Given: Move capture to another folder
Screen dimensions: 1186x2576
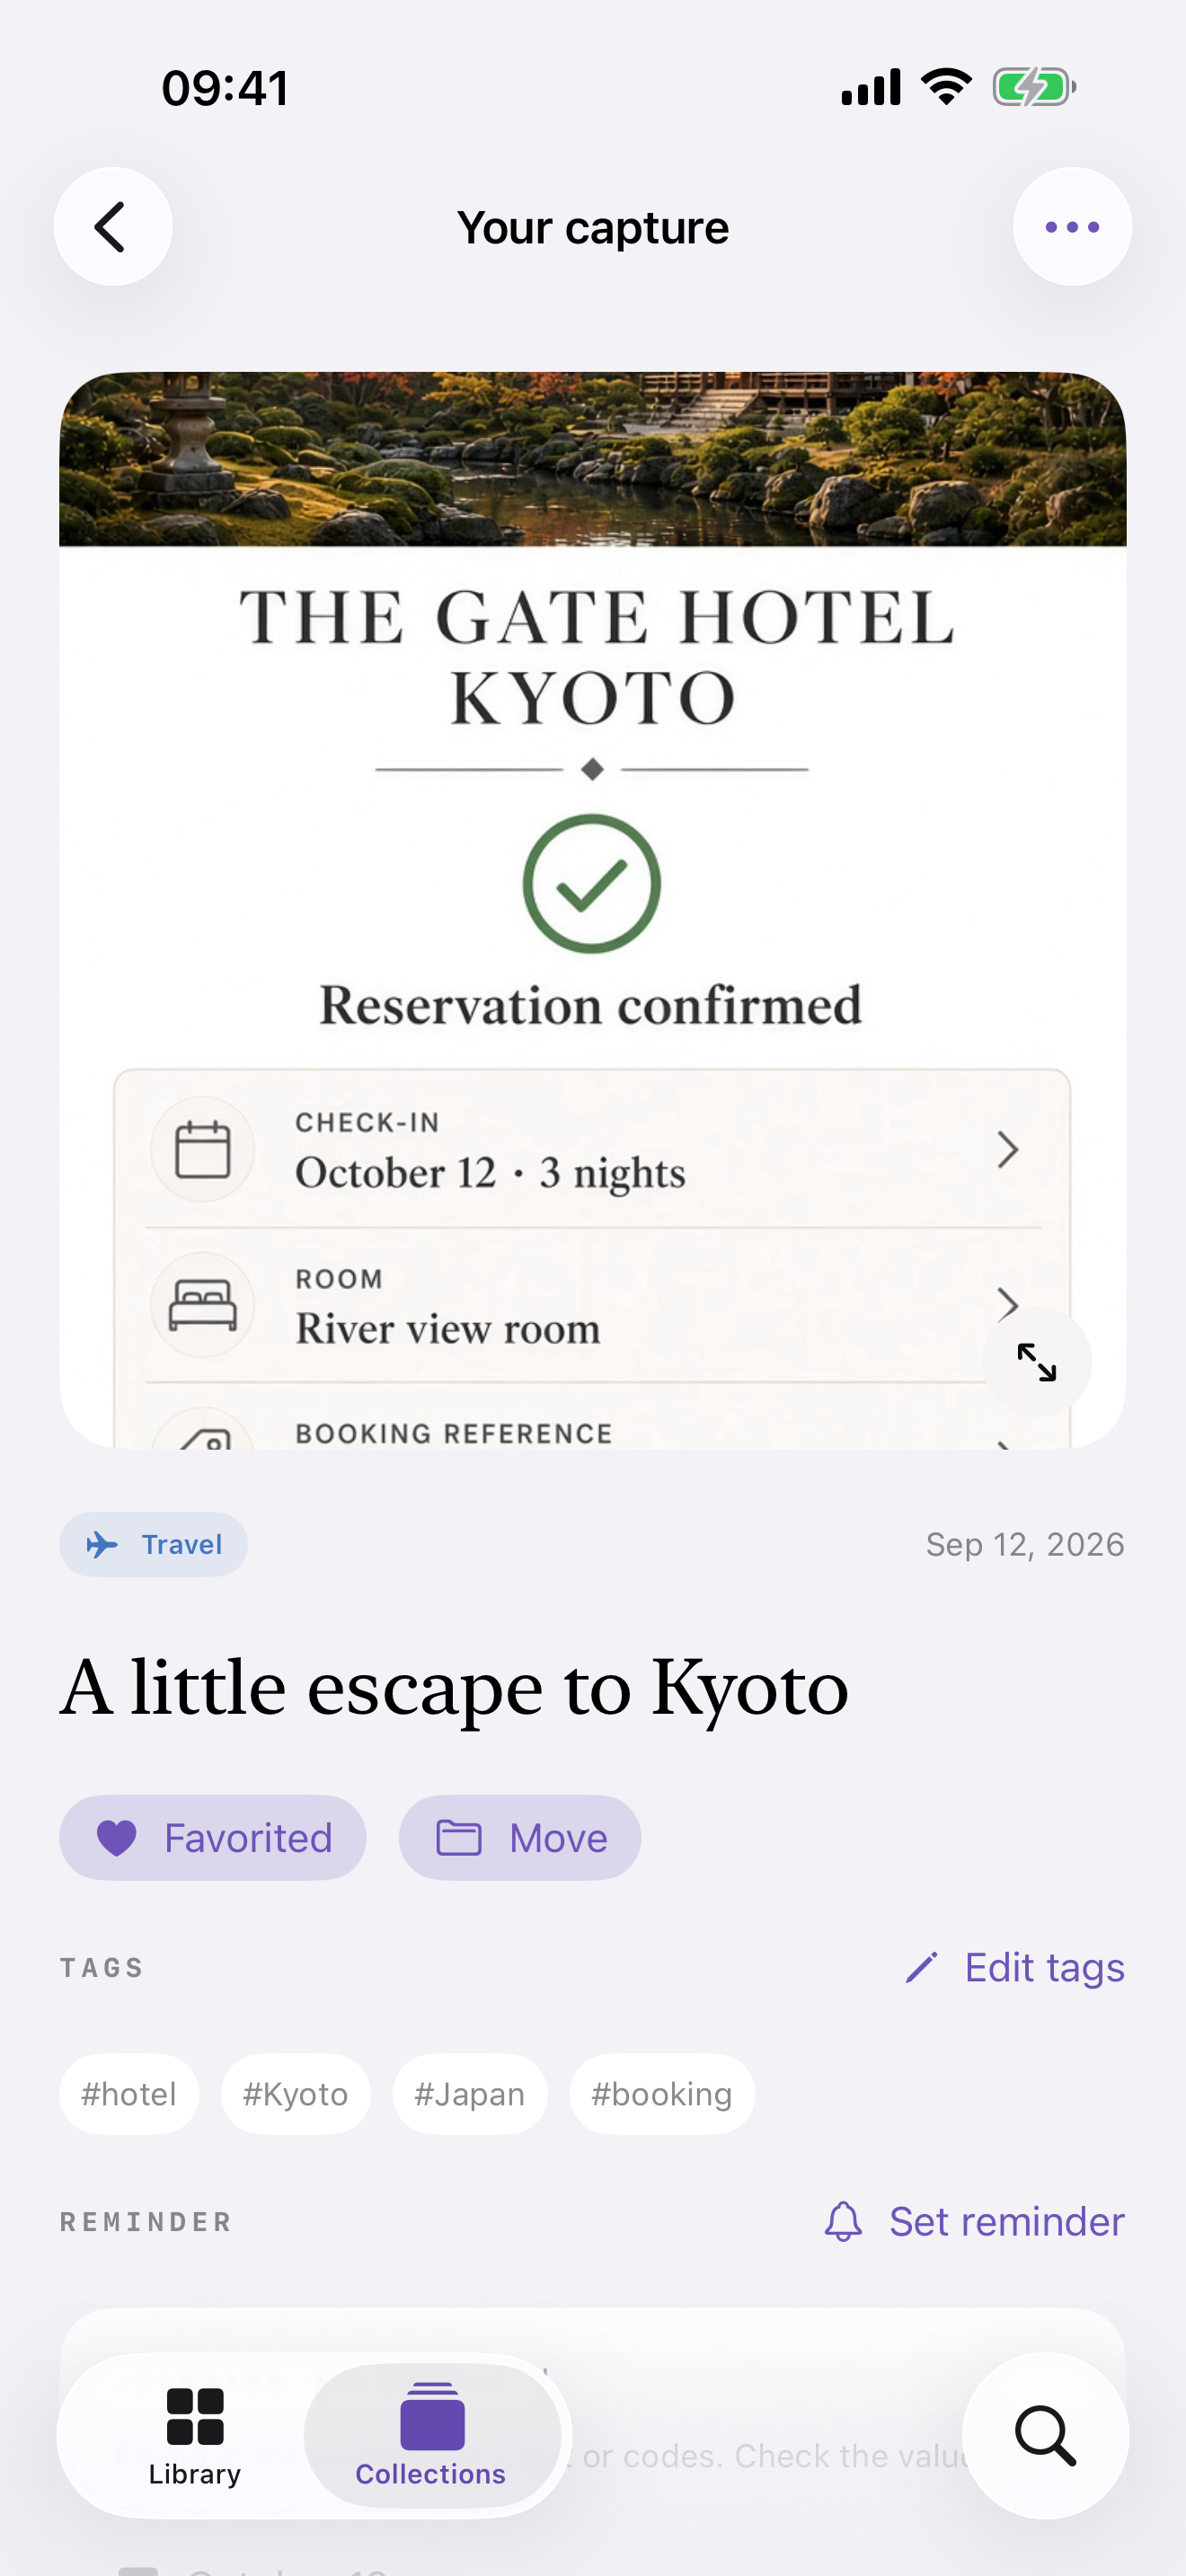Looking at the screenshot, I should 520,1838.
